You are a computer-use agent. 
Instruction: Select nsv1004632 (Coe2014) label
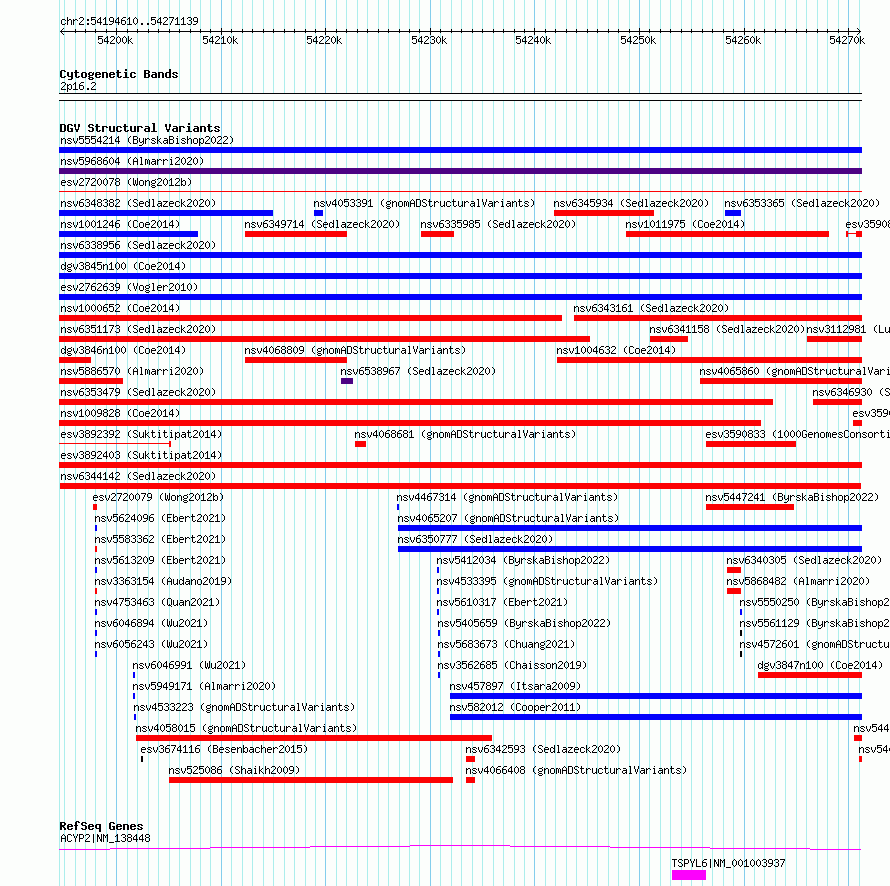[616, 350]
